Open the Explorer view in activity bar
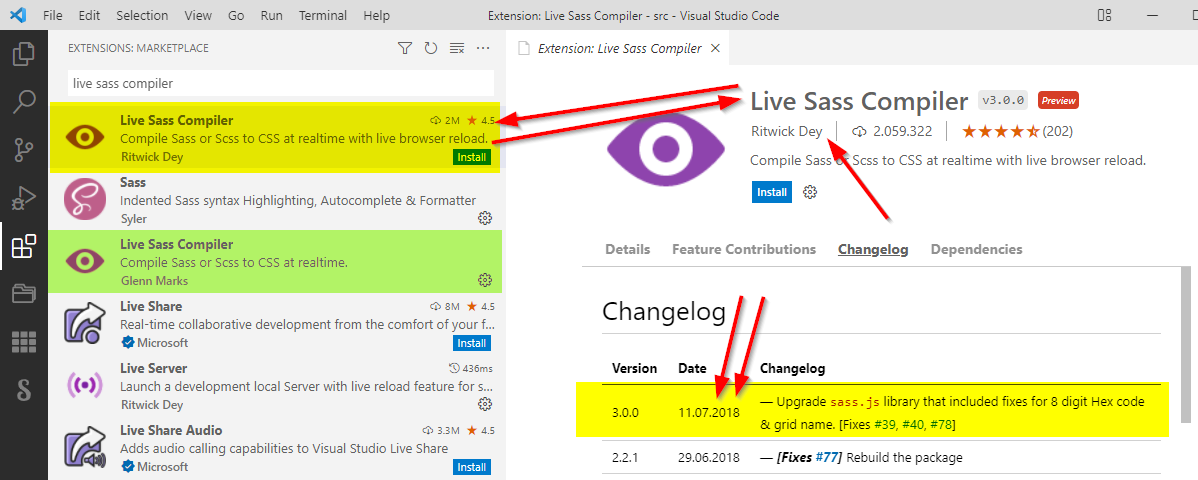Screen dimensions: 1198x480 pos(24,54)
